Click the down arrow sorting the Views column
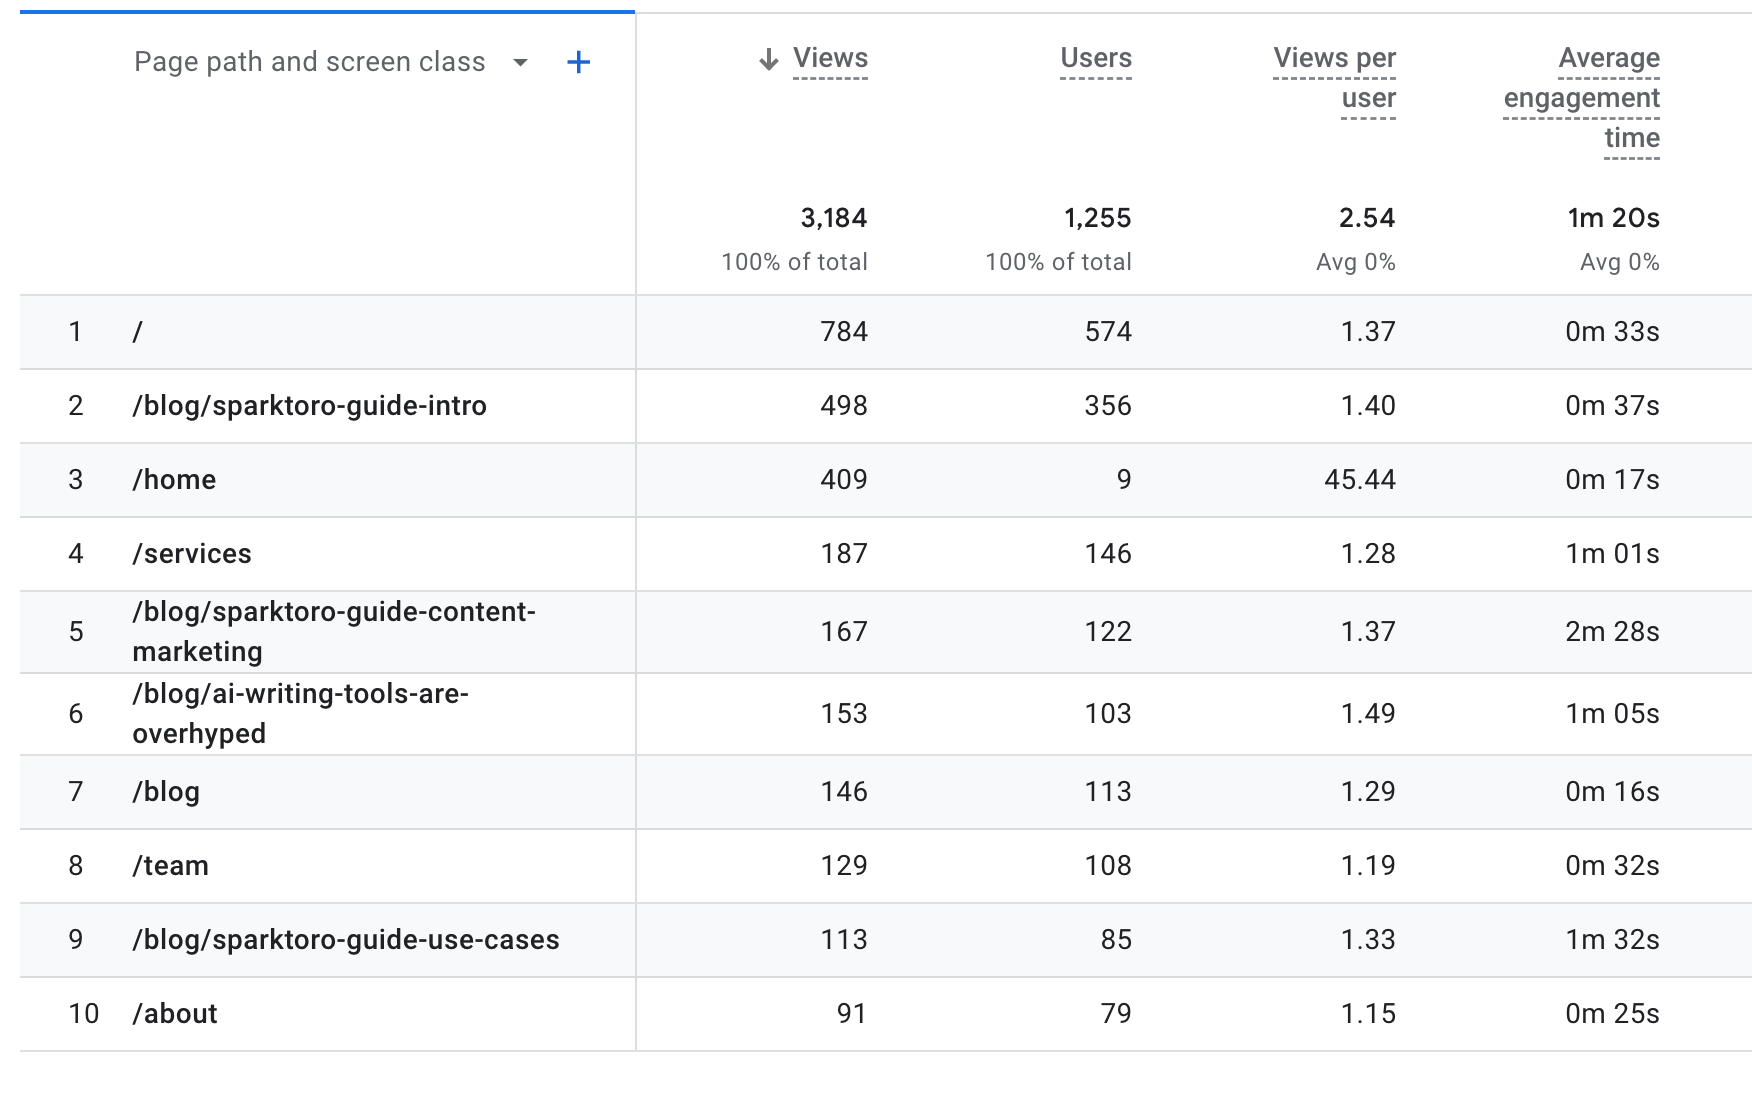 (x=767, y=59)
